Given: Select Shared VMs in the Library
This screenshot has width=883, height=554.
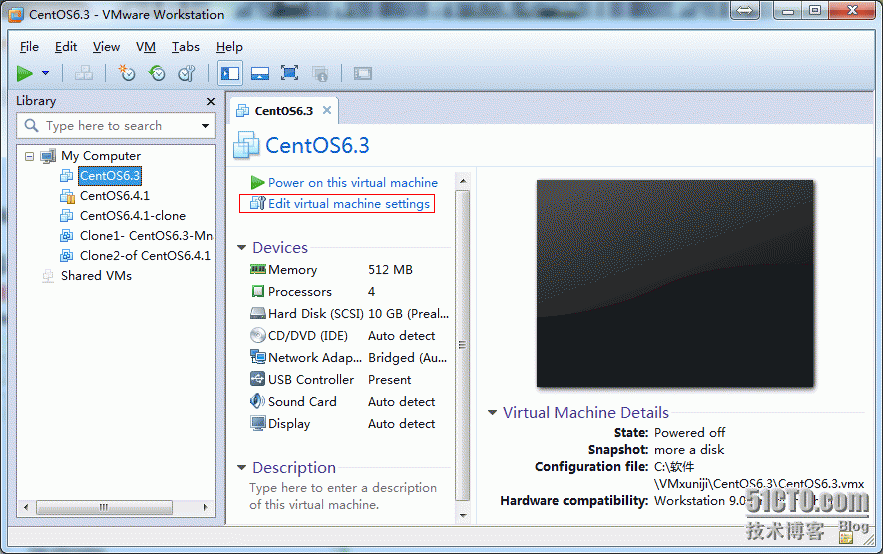Looking at the screenshot, I should 96,276.
